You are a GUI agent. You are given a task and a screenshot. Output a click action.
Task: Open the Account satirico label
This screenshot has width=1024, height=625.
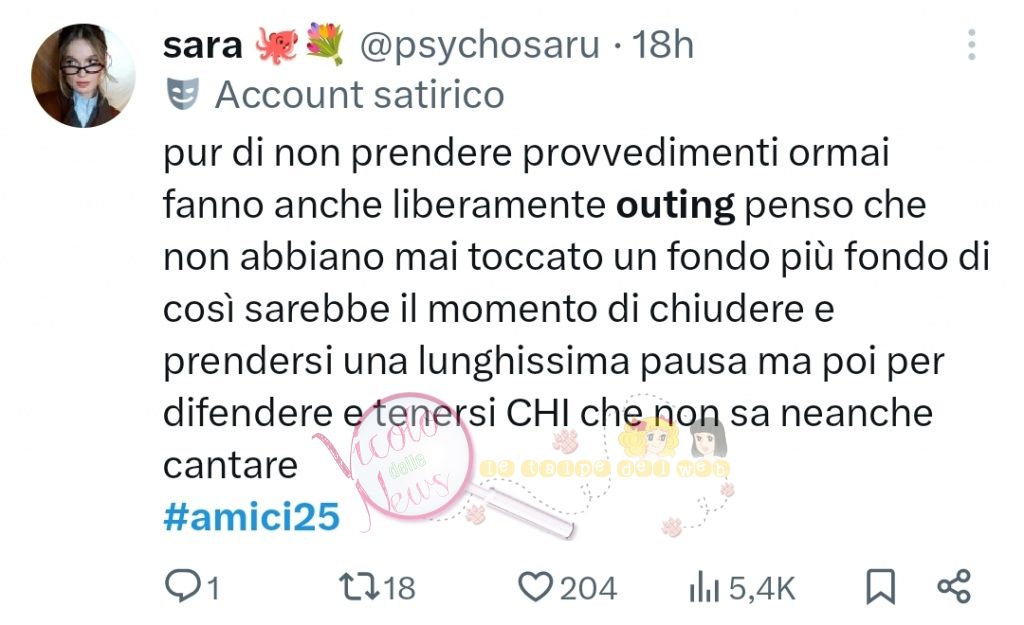tap(360, 95)
